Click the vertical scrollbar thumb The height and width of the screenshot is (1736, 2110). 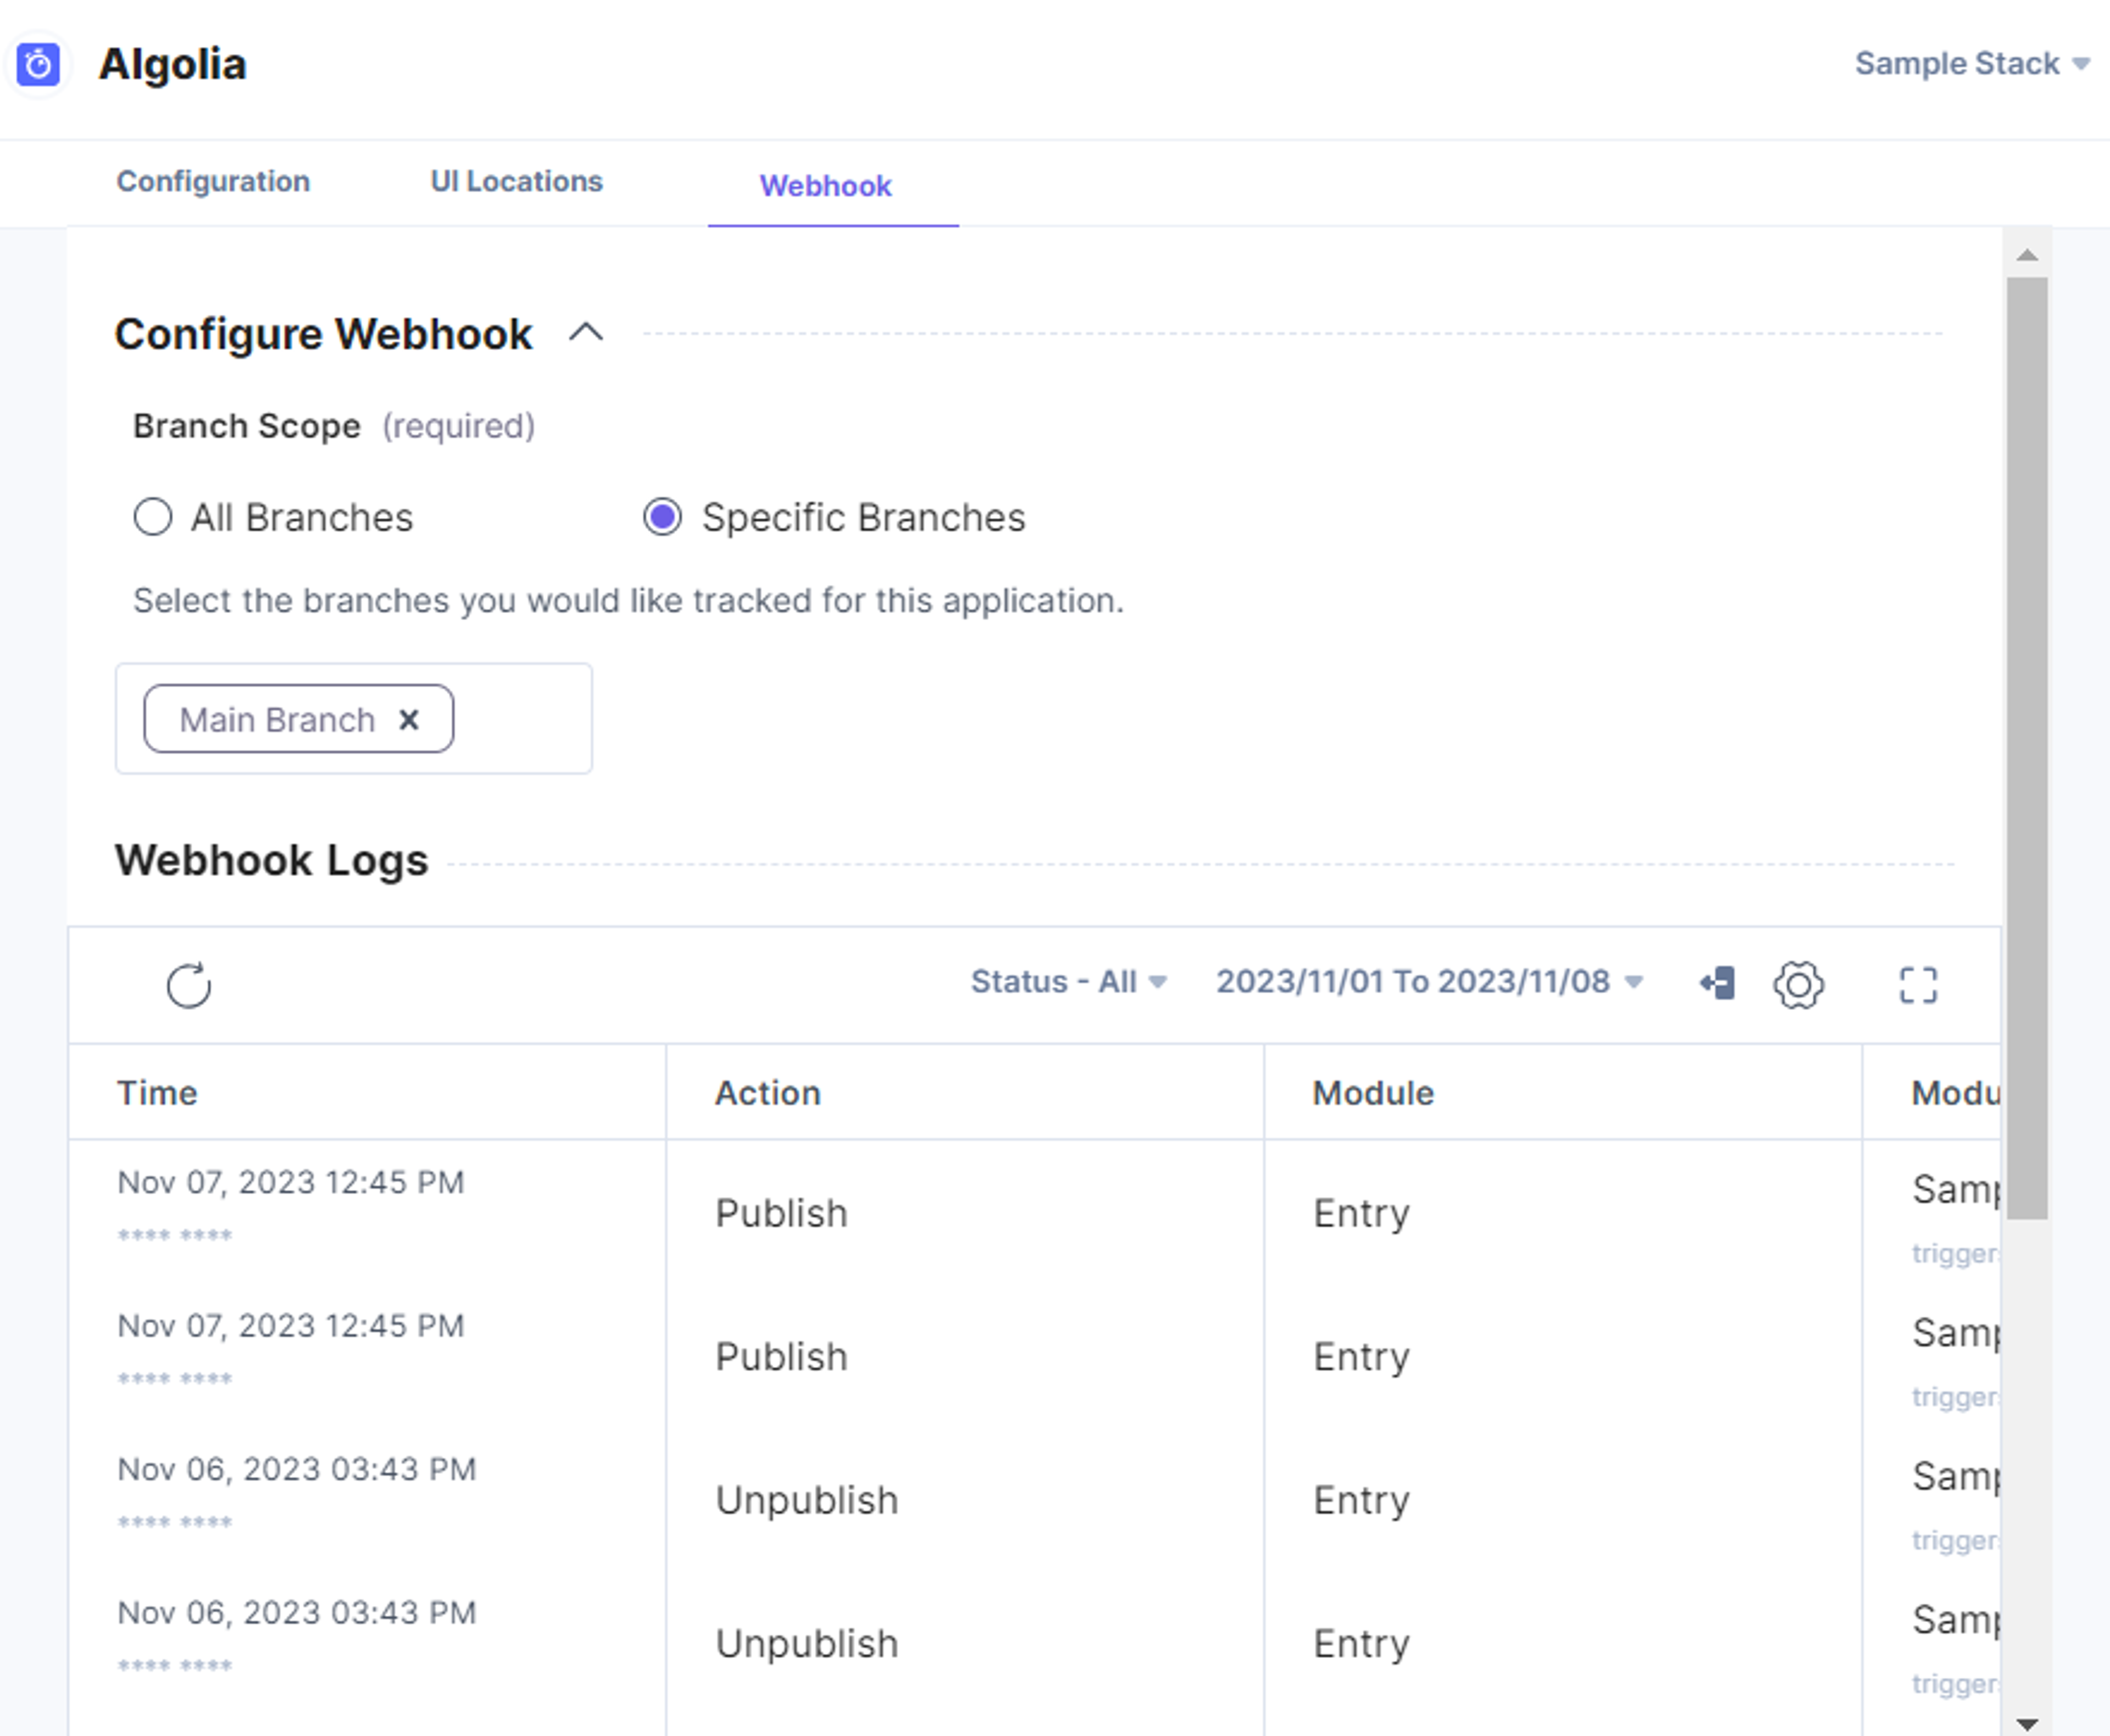click(2027, 748)
